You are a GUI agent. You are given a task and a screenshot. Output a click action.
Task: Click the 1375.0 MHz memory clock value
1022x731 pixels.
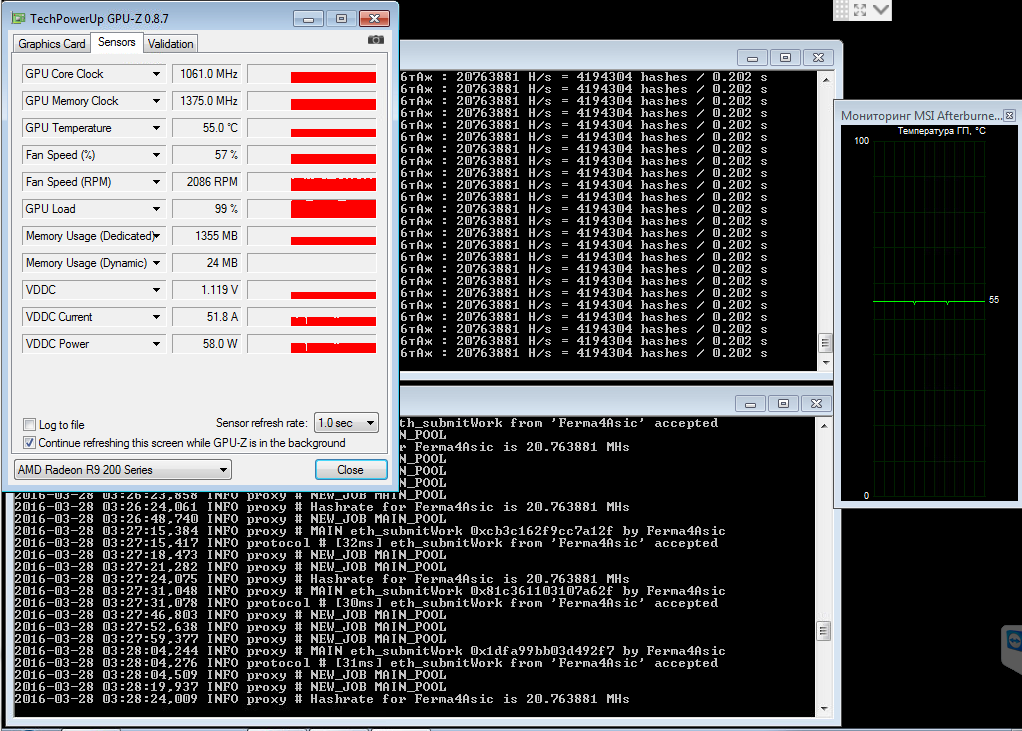(209, 101)
